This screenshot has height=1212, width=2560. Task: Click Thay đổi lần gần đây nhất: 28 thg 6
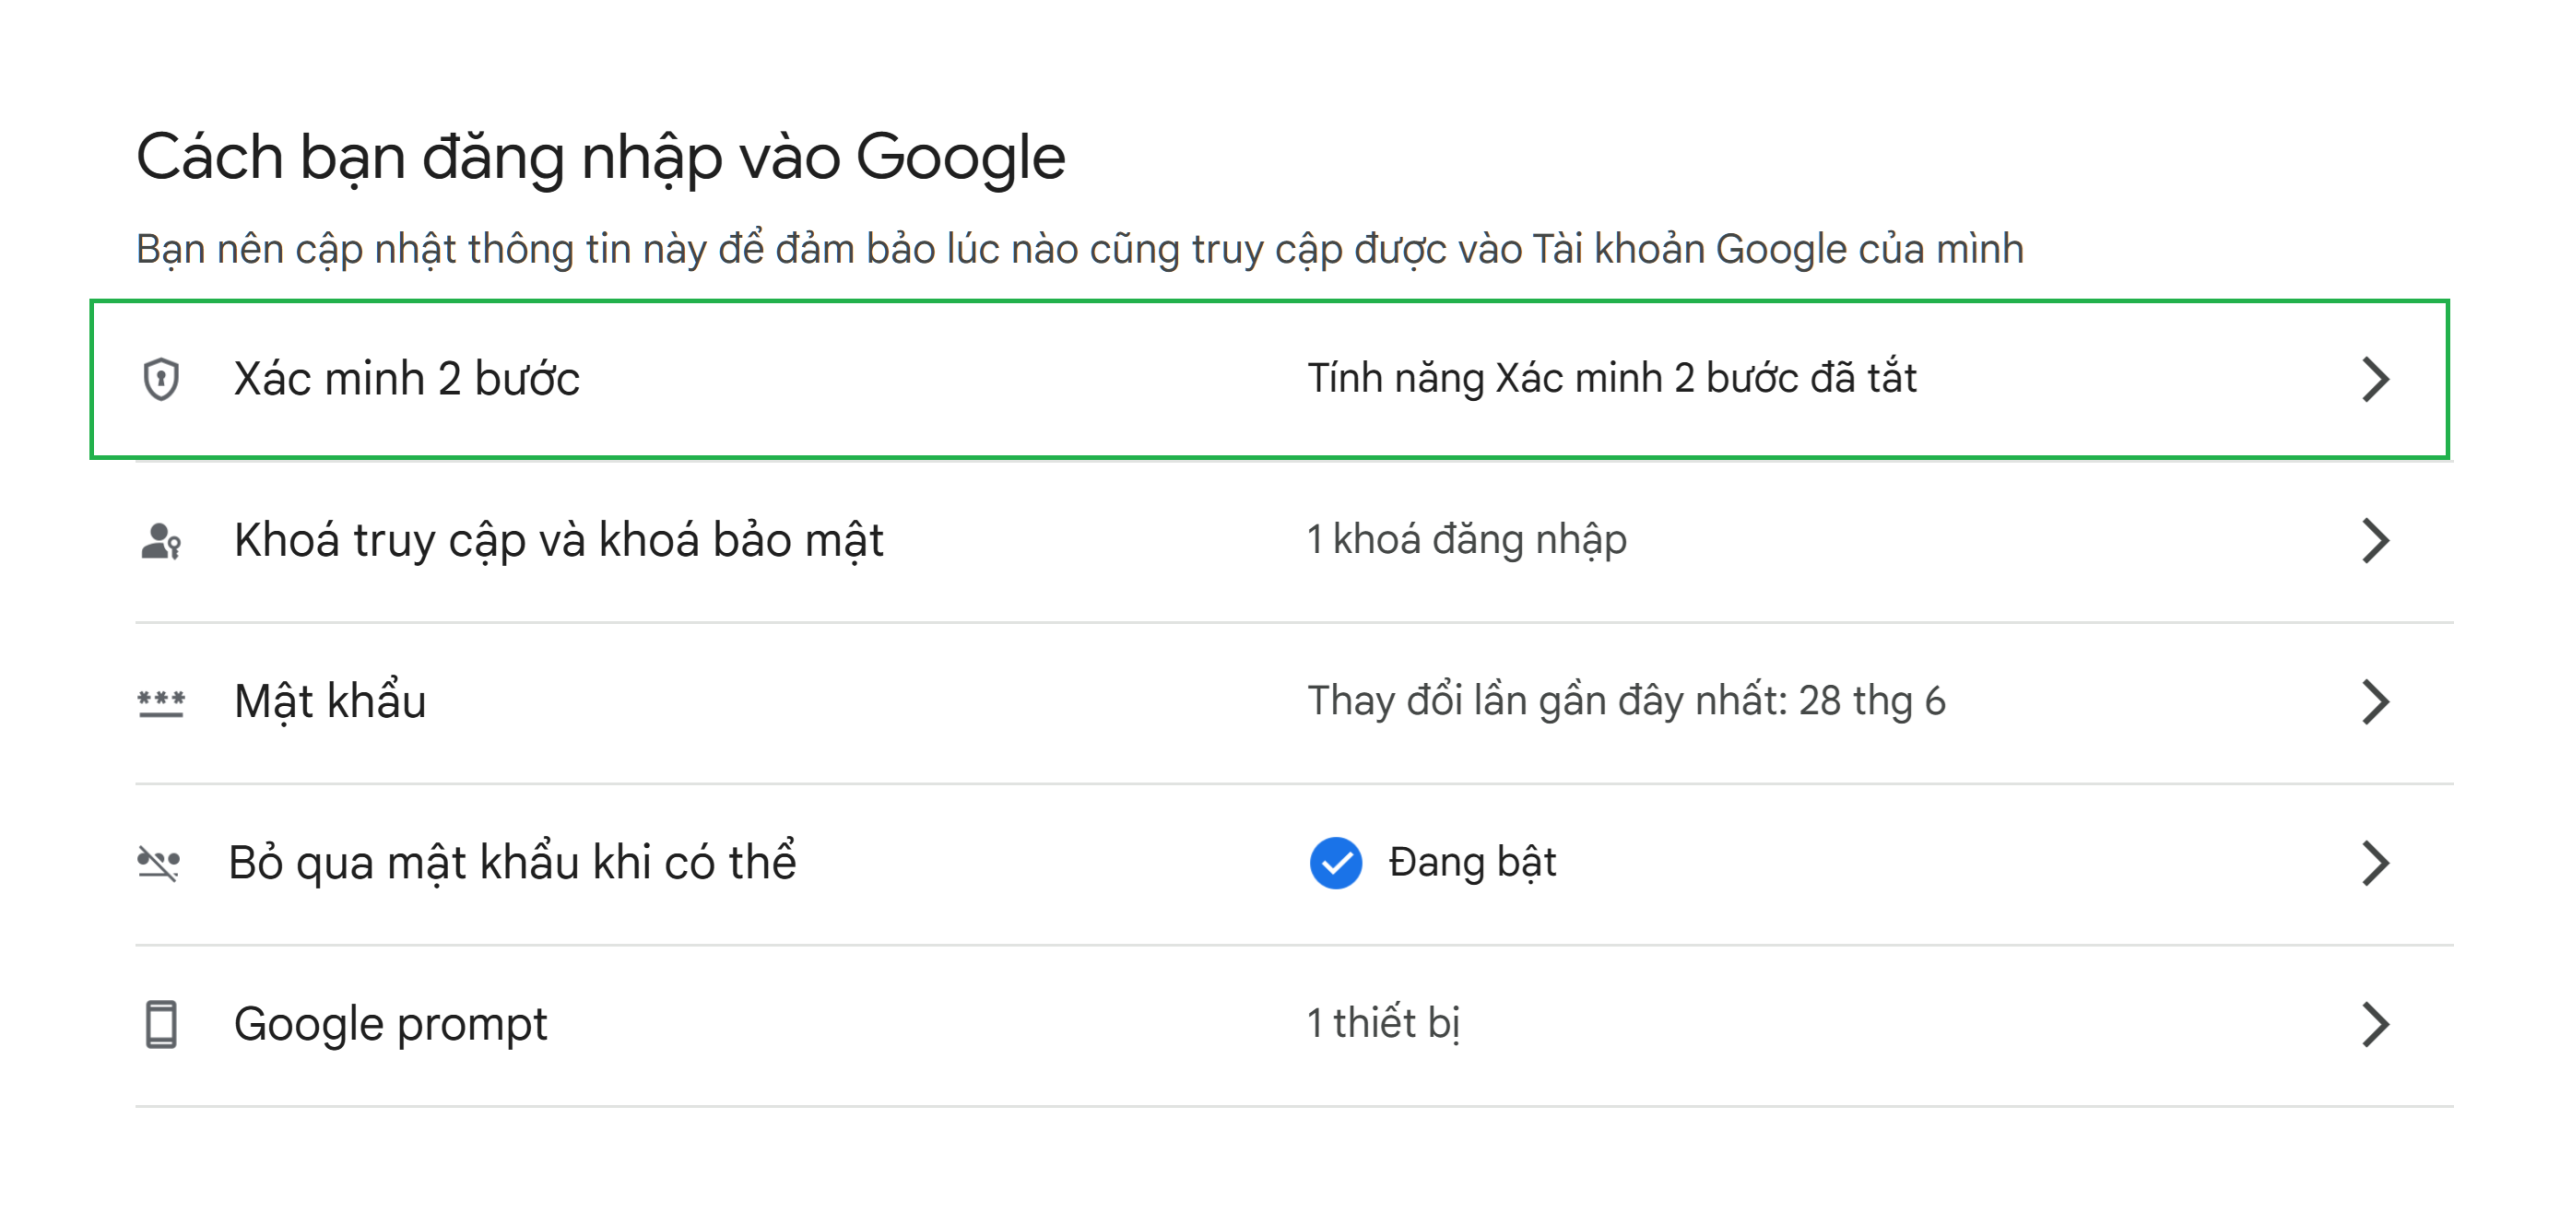coord(1626,701)
